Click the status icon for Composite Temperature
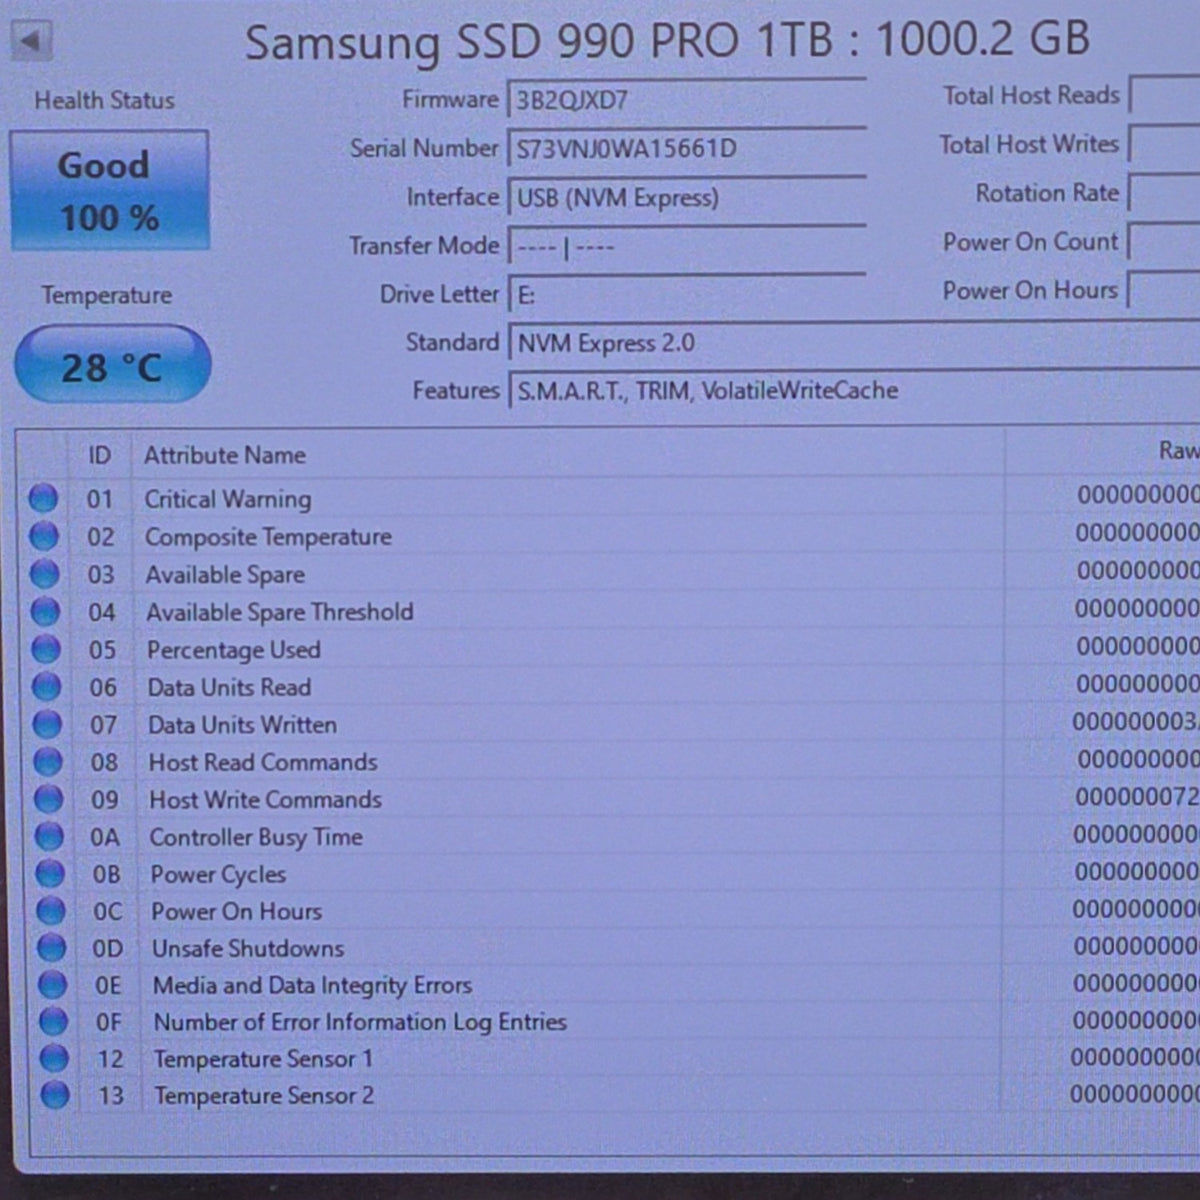 44,536
